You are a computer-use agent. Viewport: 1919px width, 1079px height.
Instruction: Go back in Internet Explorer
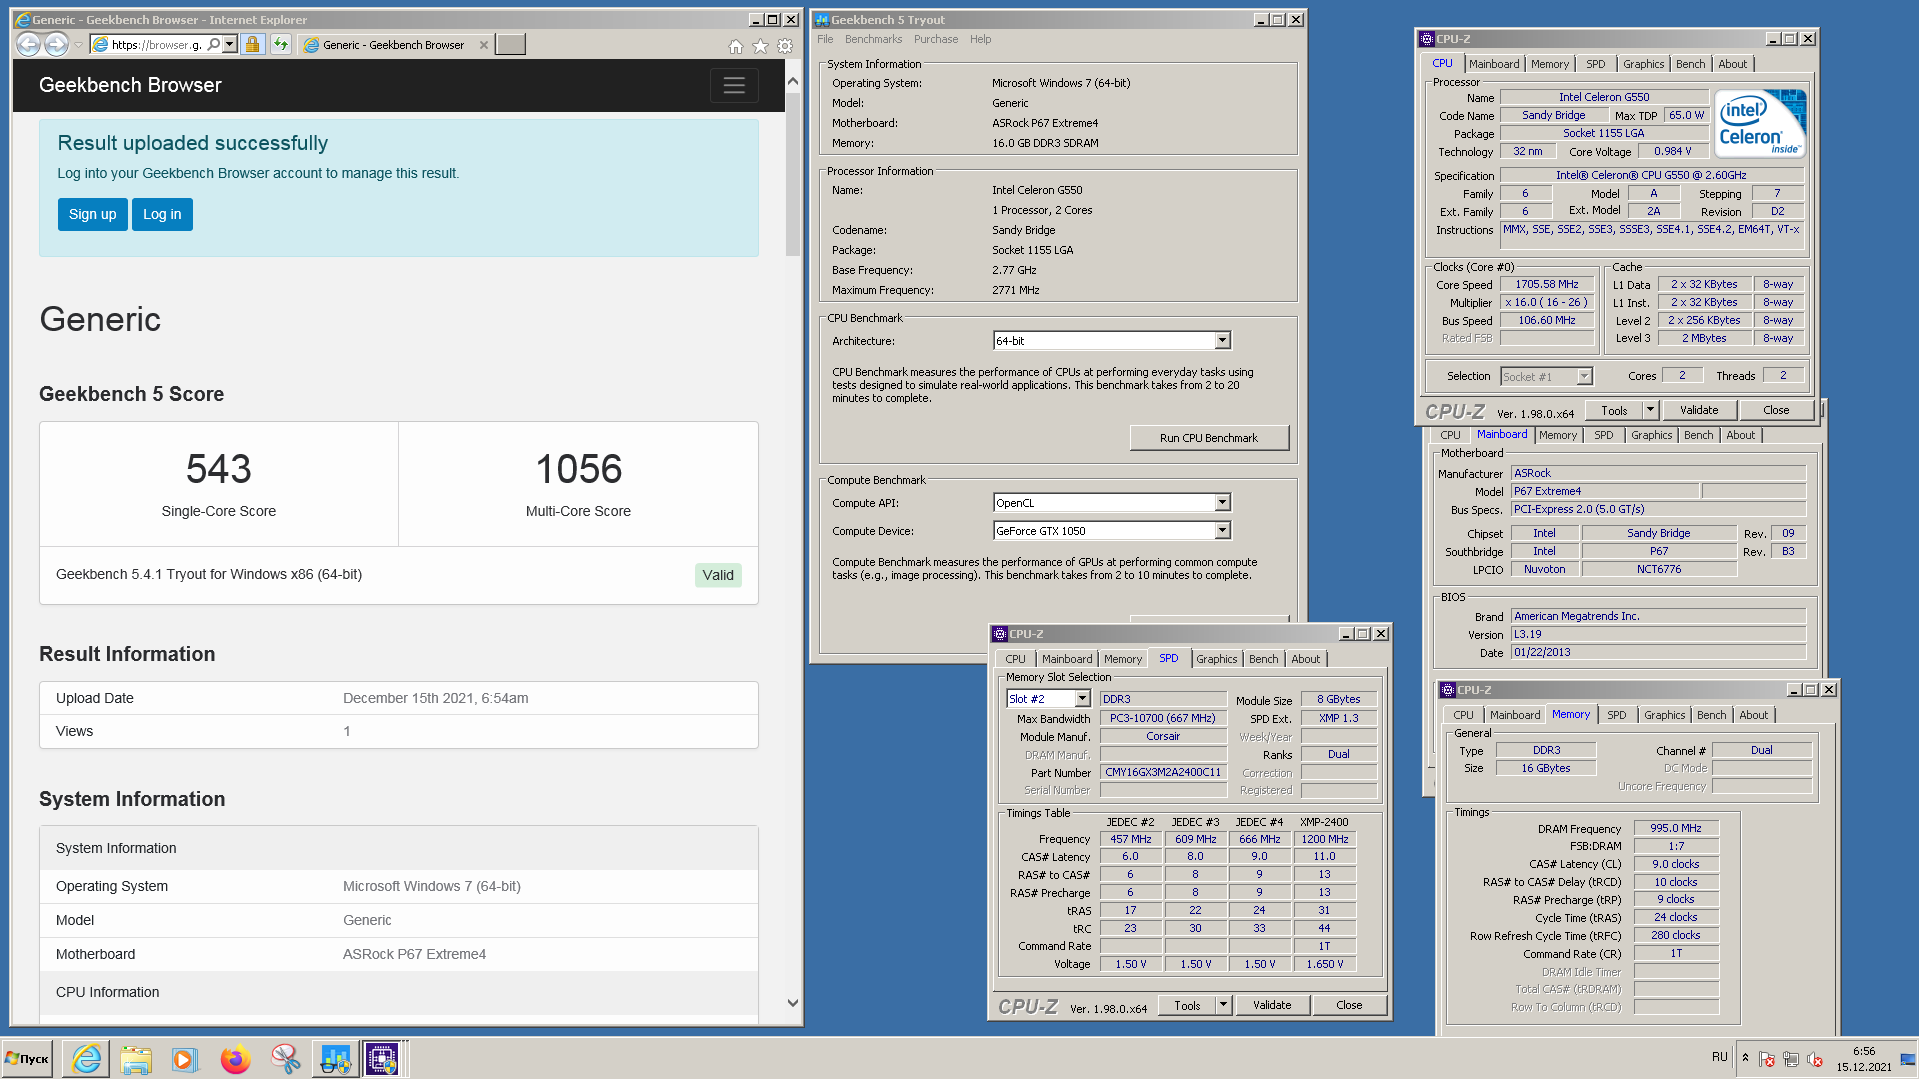(x=28, y=44)
